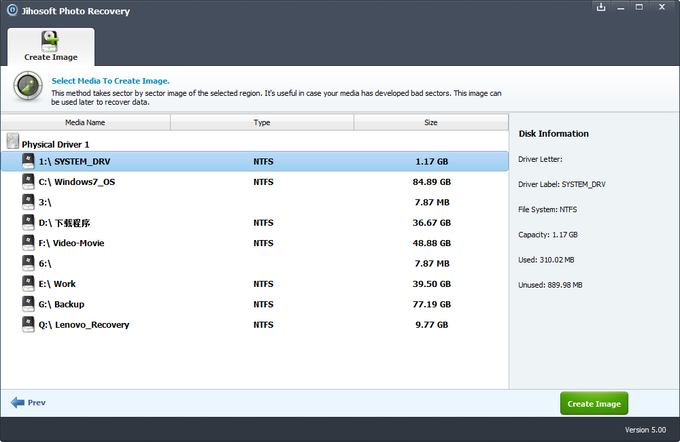
Task: Close the Jihosoft Photo Recovery window
Action: (662, 7)
